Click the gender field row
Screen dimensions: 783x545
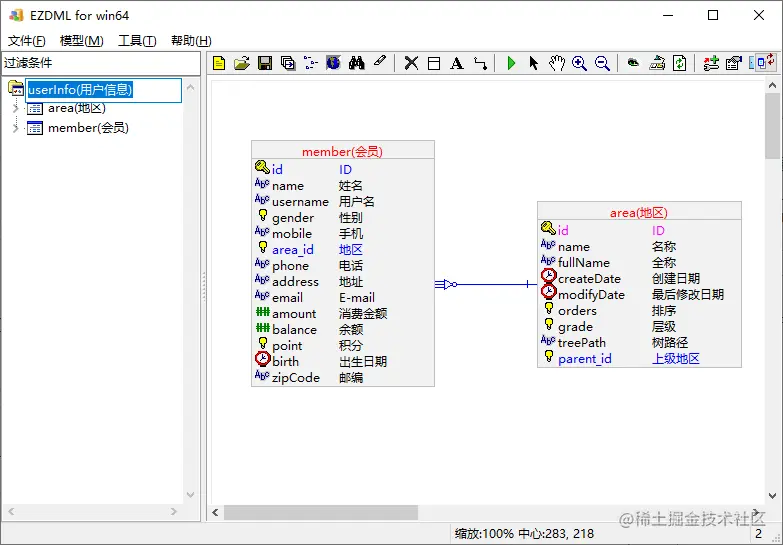pyautogui.click(x=343, y=218)
